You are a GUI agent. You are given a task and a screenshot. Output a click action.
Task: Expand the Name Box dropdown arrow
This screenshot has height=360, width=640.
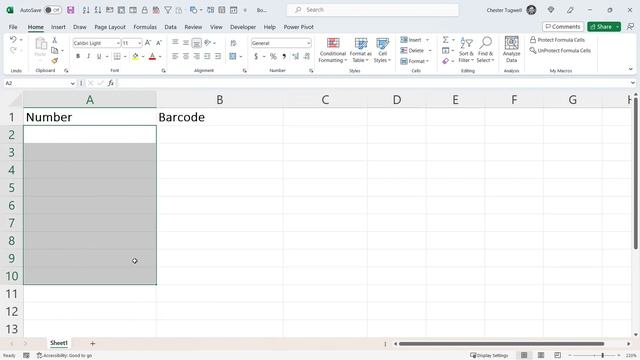tap(73, 83)
